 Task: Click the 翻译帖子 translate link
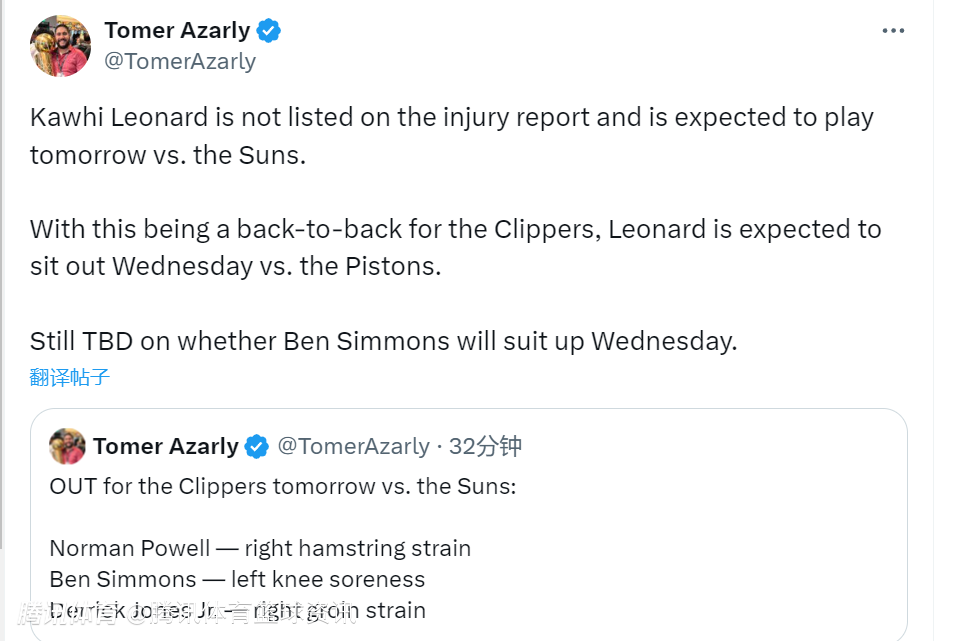70,377
